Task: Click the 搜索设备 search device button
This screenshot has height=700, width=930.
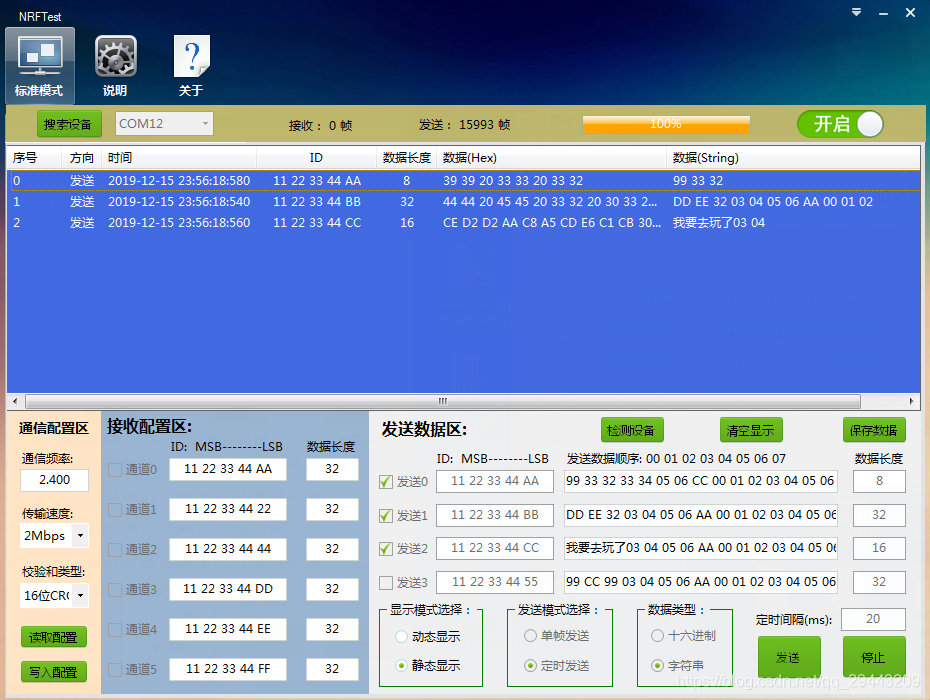Action: coord(68,124)
